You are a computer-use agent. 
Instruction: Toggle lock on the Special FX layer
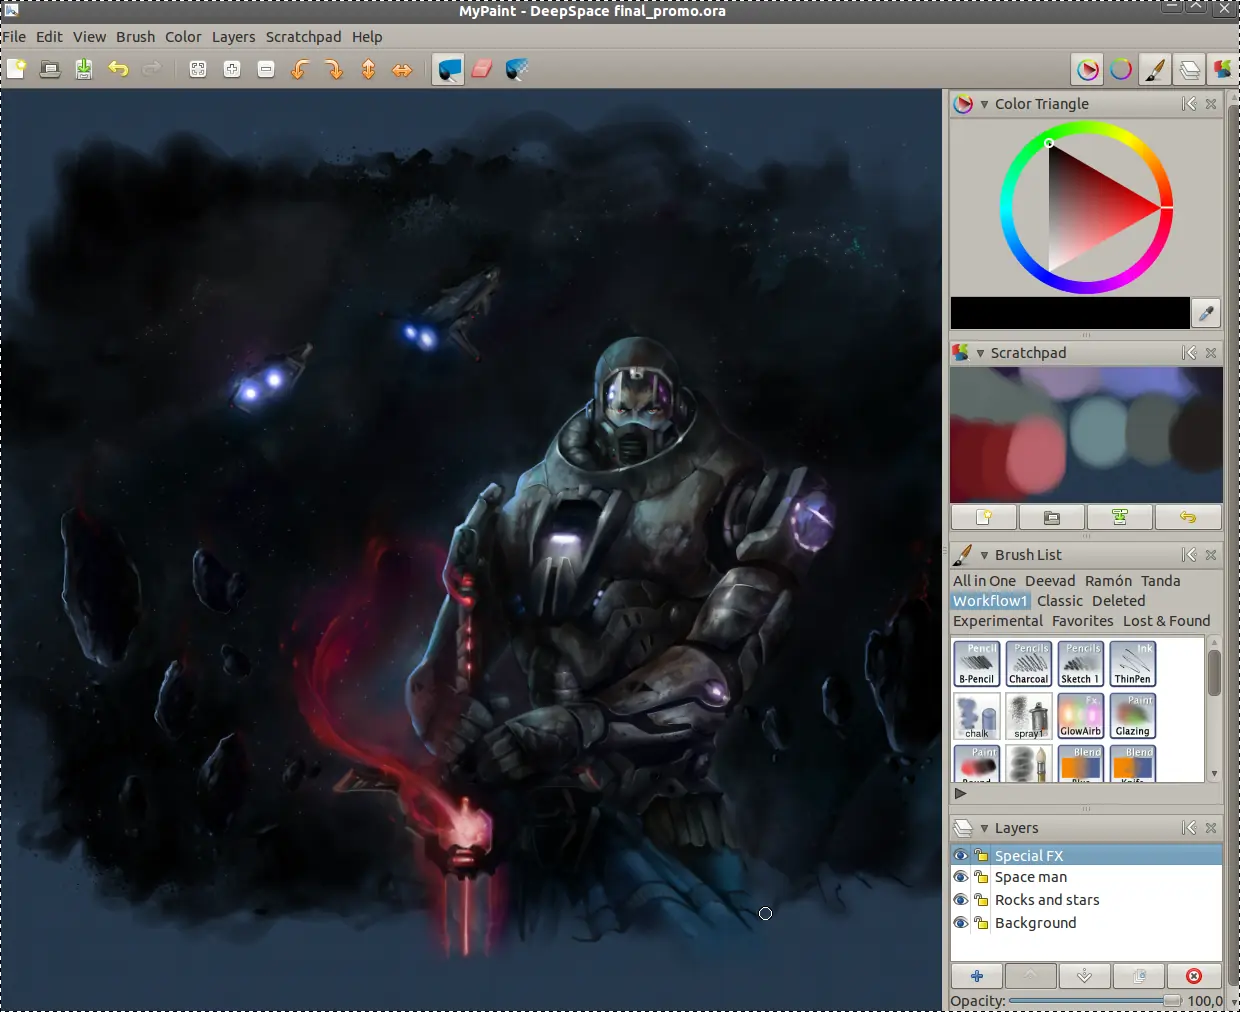(x=981, y=855)
